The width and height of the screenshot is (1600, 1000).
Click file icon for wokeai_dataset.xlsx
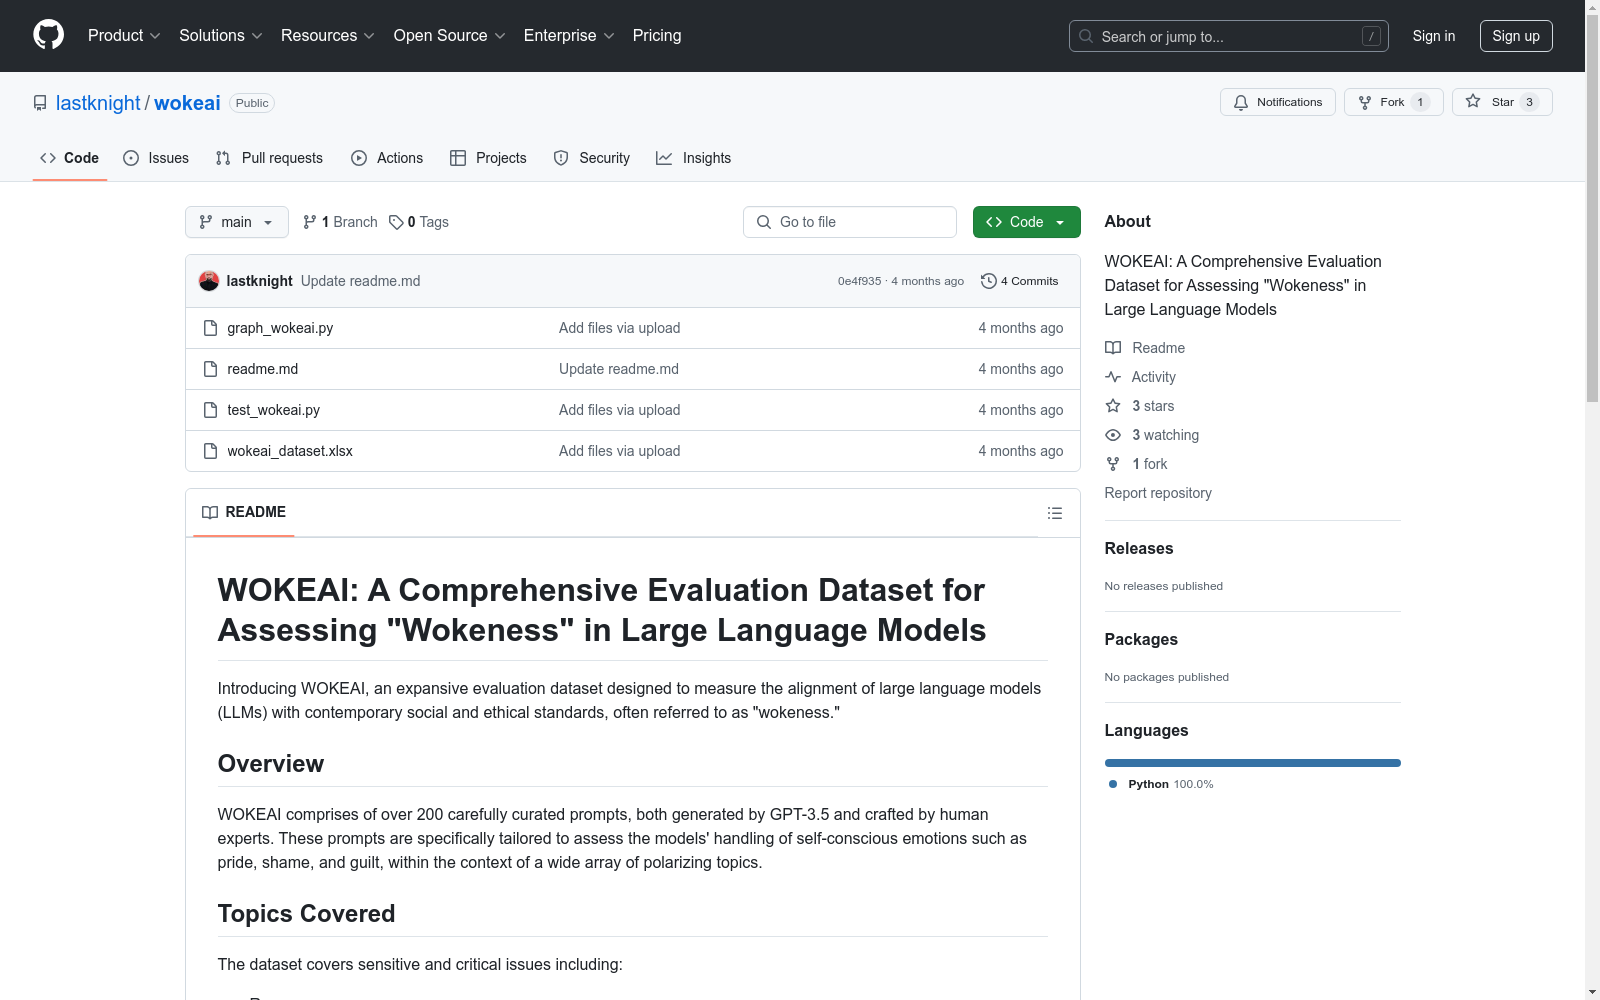point(210,451)
